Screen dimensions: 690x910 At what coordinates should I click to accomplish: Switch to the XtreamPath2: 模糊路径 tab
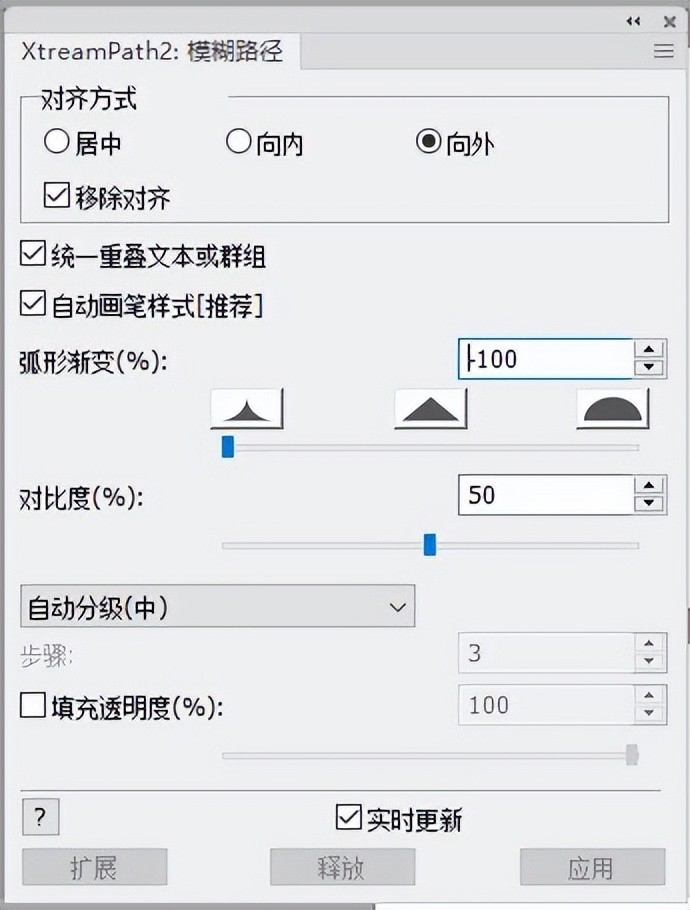pos(152,51)
